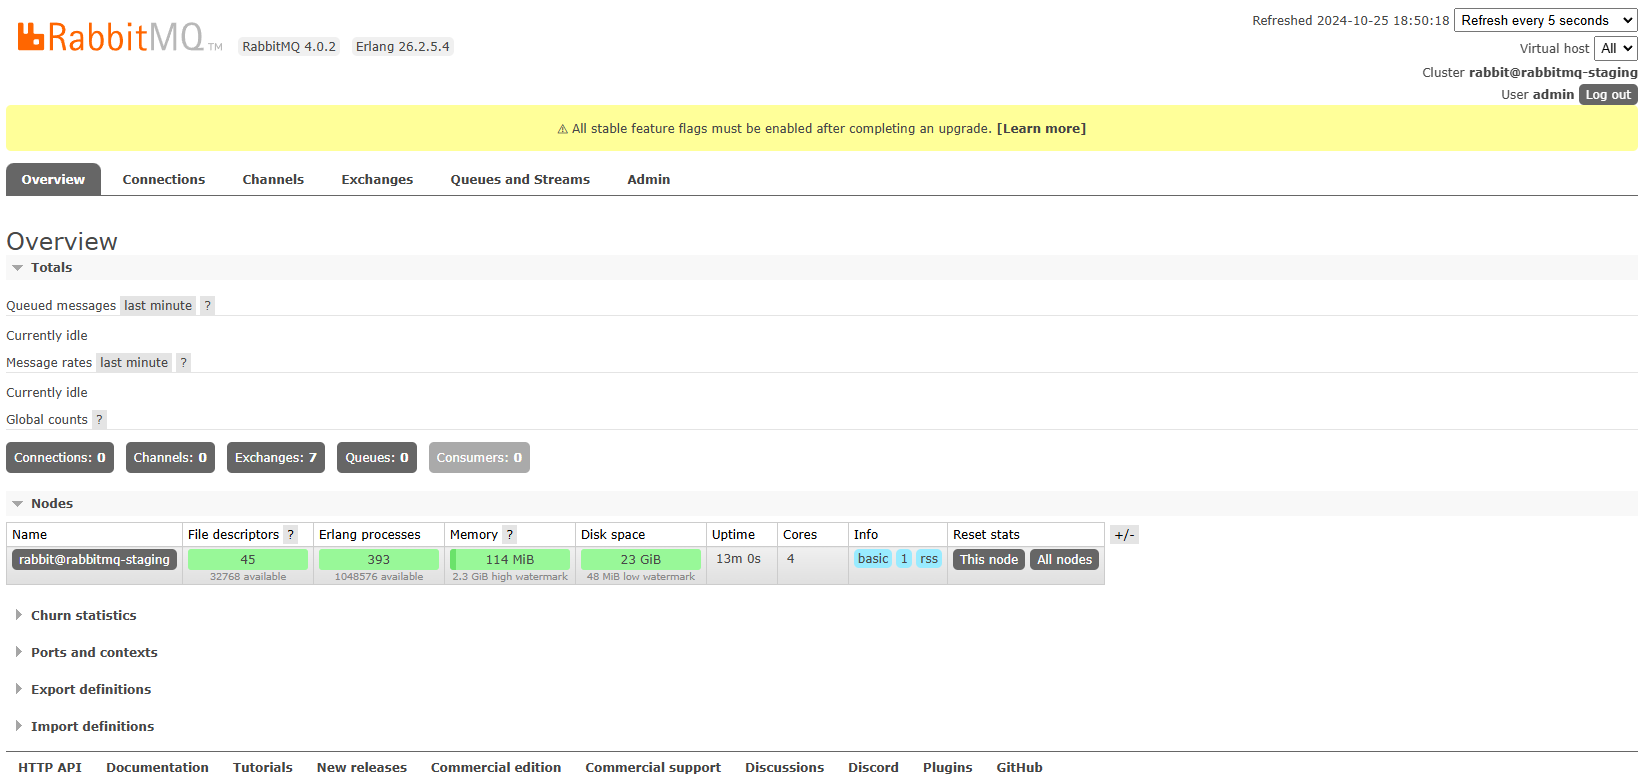Open the HTTP API footer link
This screenshot has width=1645, height=784.
pos(50,768)
